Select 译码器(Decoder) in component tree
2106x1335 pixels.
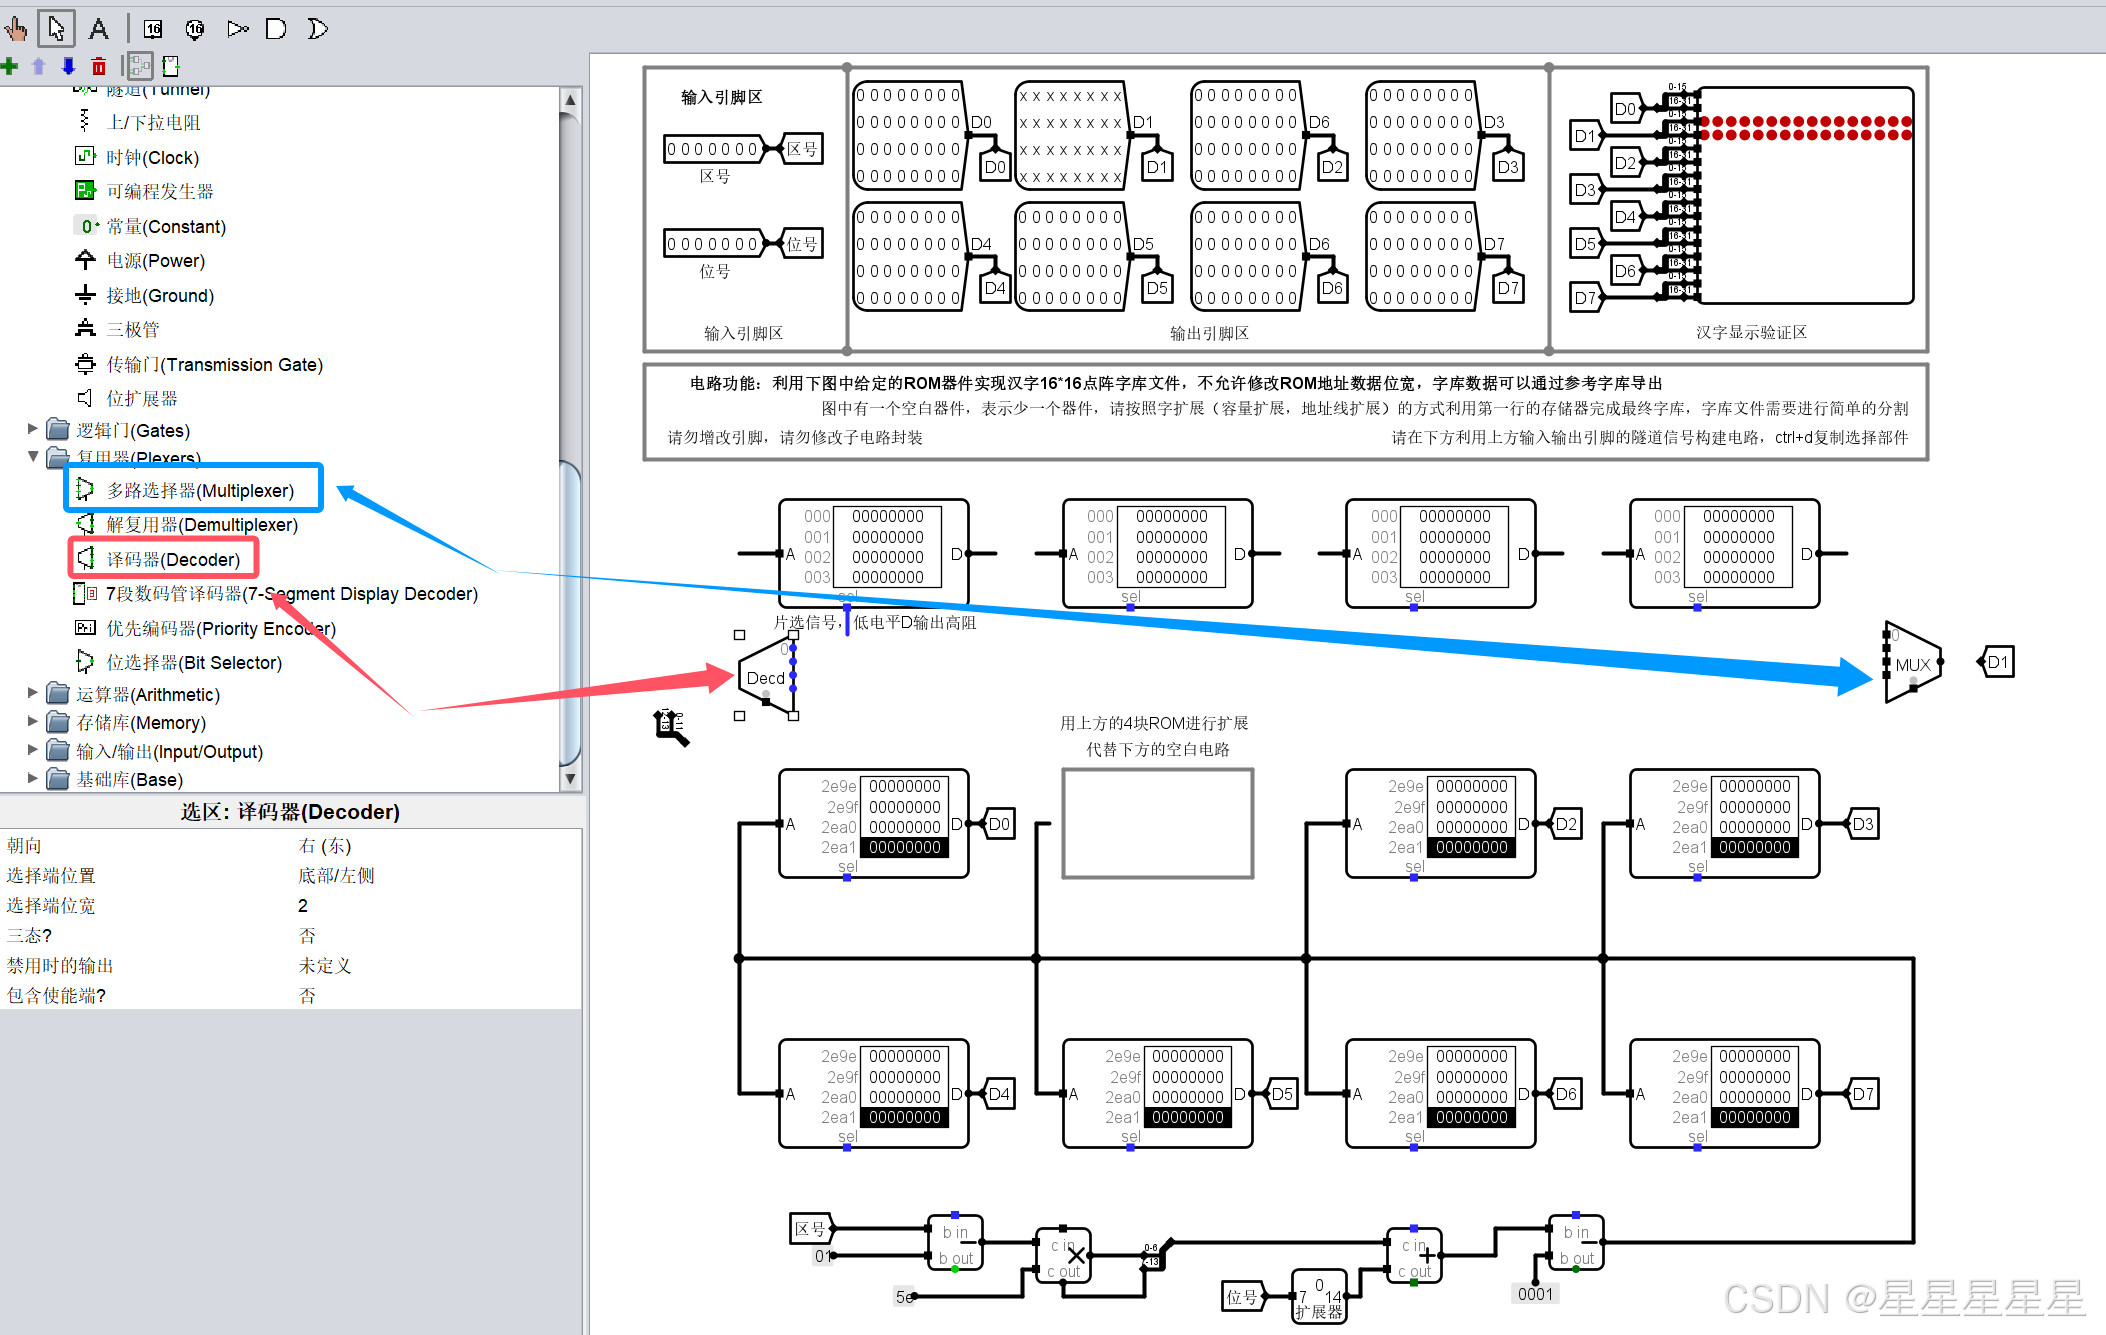(173, 560)
